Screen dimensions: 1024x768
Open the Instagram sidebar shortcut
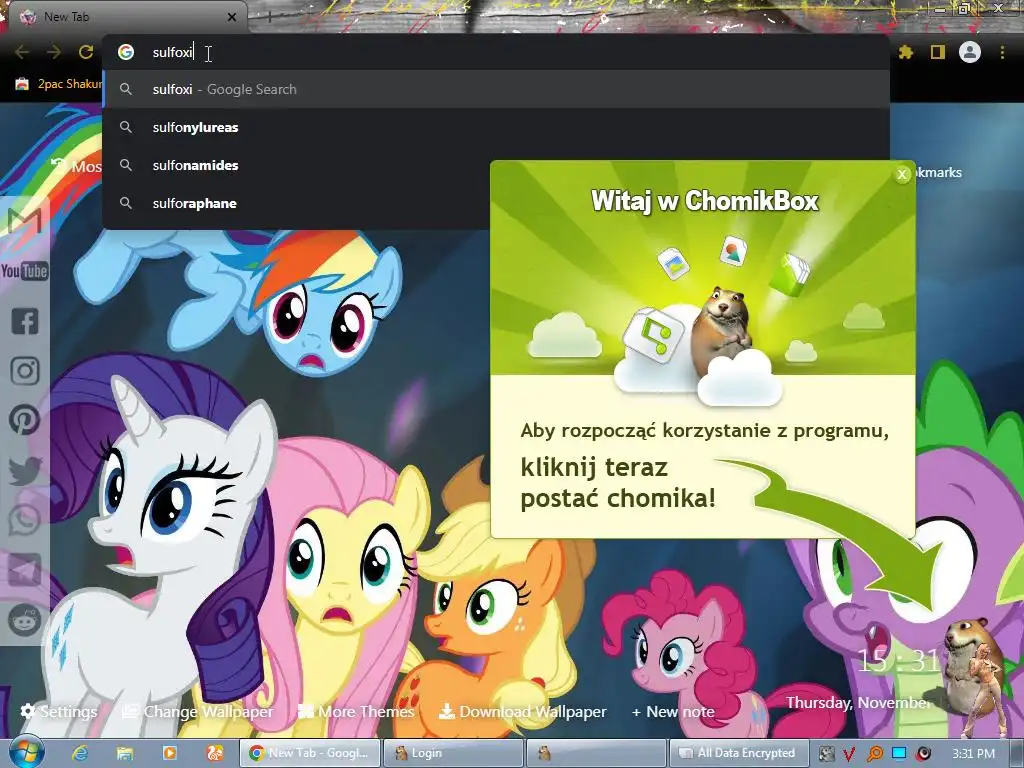[25, 371]
